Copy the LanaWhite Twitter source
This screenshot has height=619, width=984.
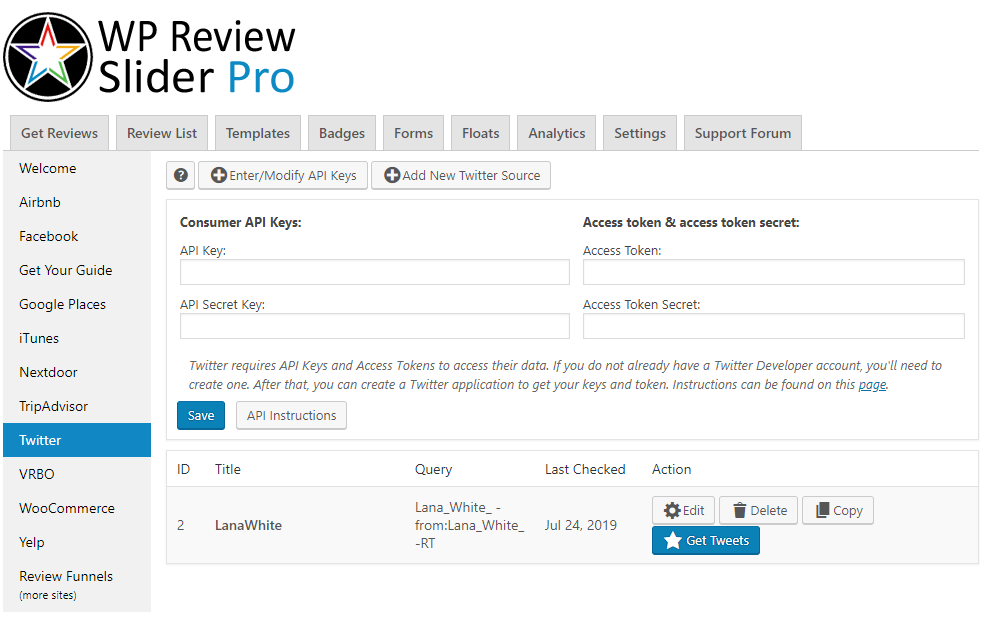pyautogui.click(x=838, y=510)
